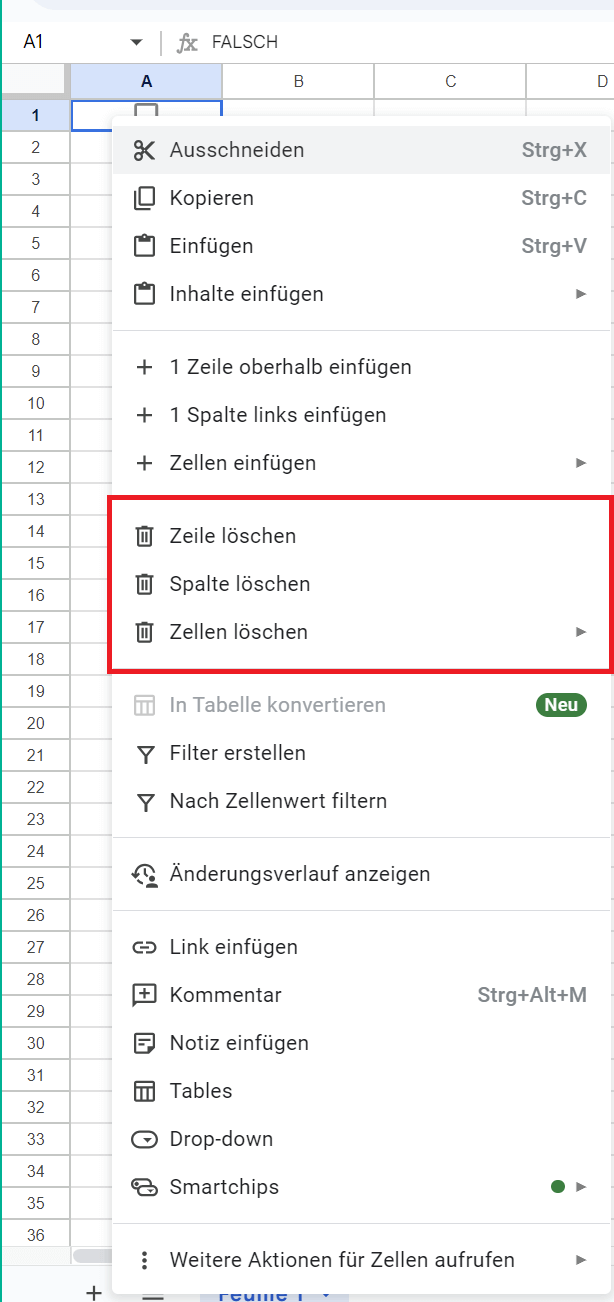Image resolution: width=614 pixels, height=1302 pixels.
Task: Click the filter icon for Filter erstellen
Action: (145, 753)
